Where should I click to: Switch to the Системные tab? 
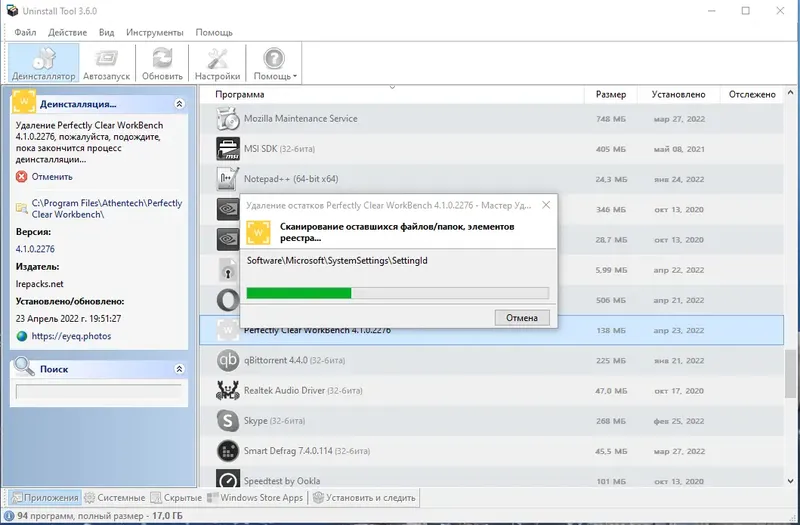click(115, 497)
